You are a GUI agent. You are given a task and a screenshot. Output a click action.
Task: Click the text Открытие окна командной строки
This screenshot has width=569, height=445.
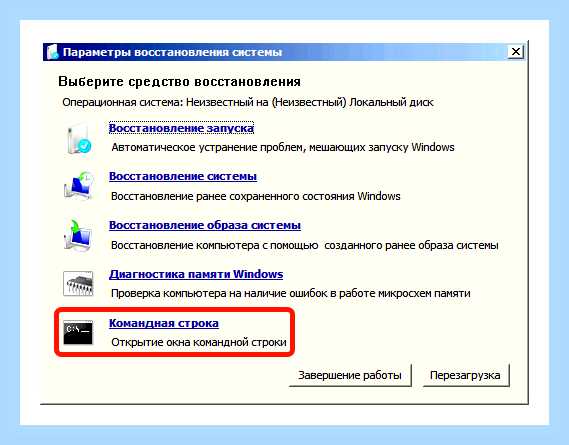pyautogui.click(x=199, y=342)
